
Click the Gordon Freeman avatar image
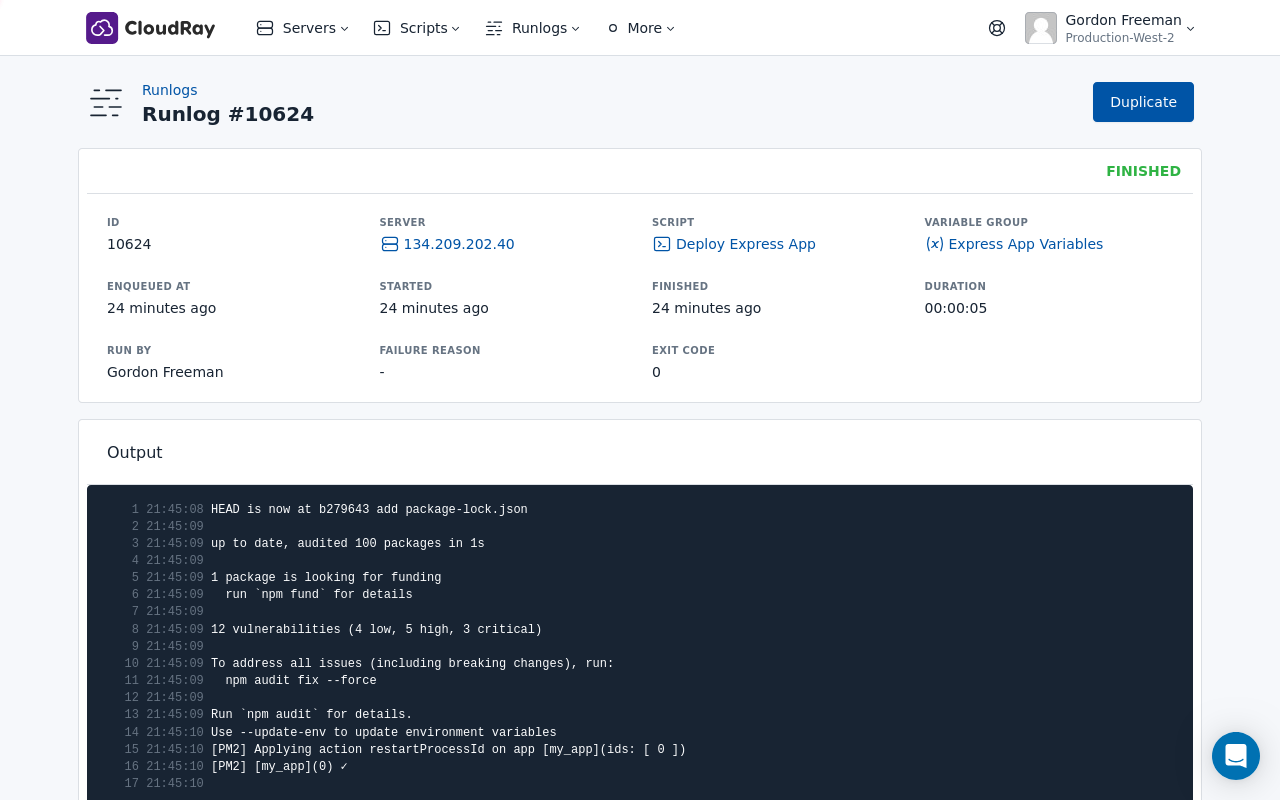pyautogui.click(x=1040, y=28)
